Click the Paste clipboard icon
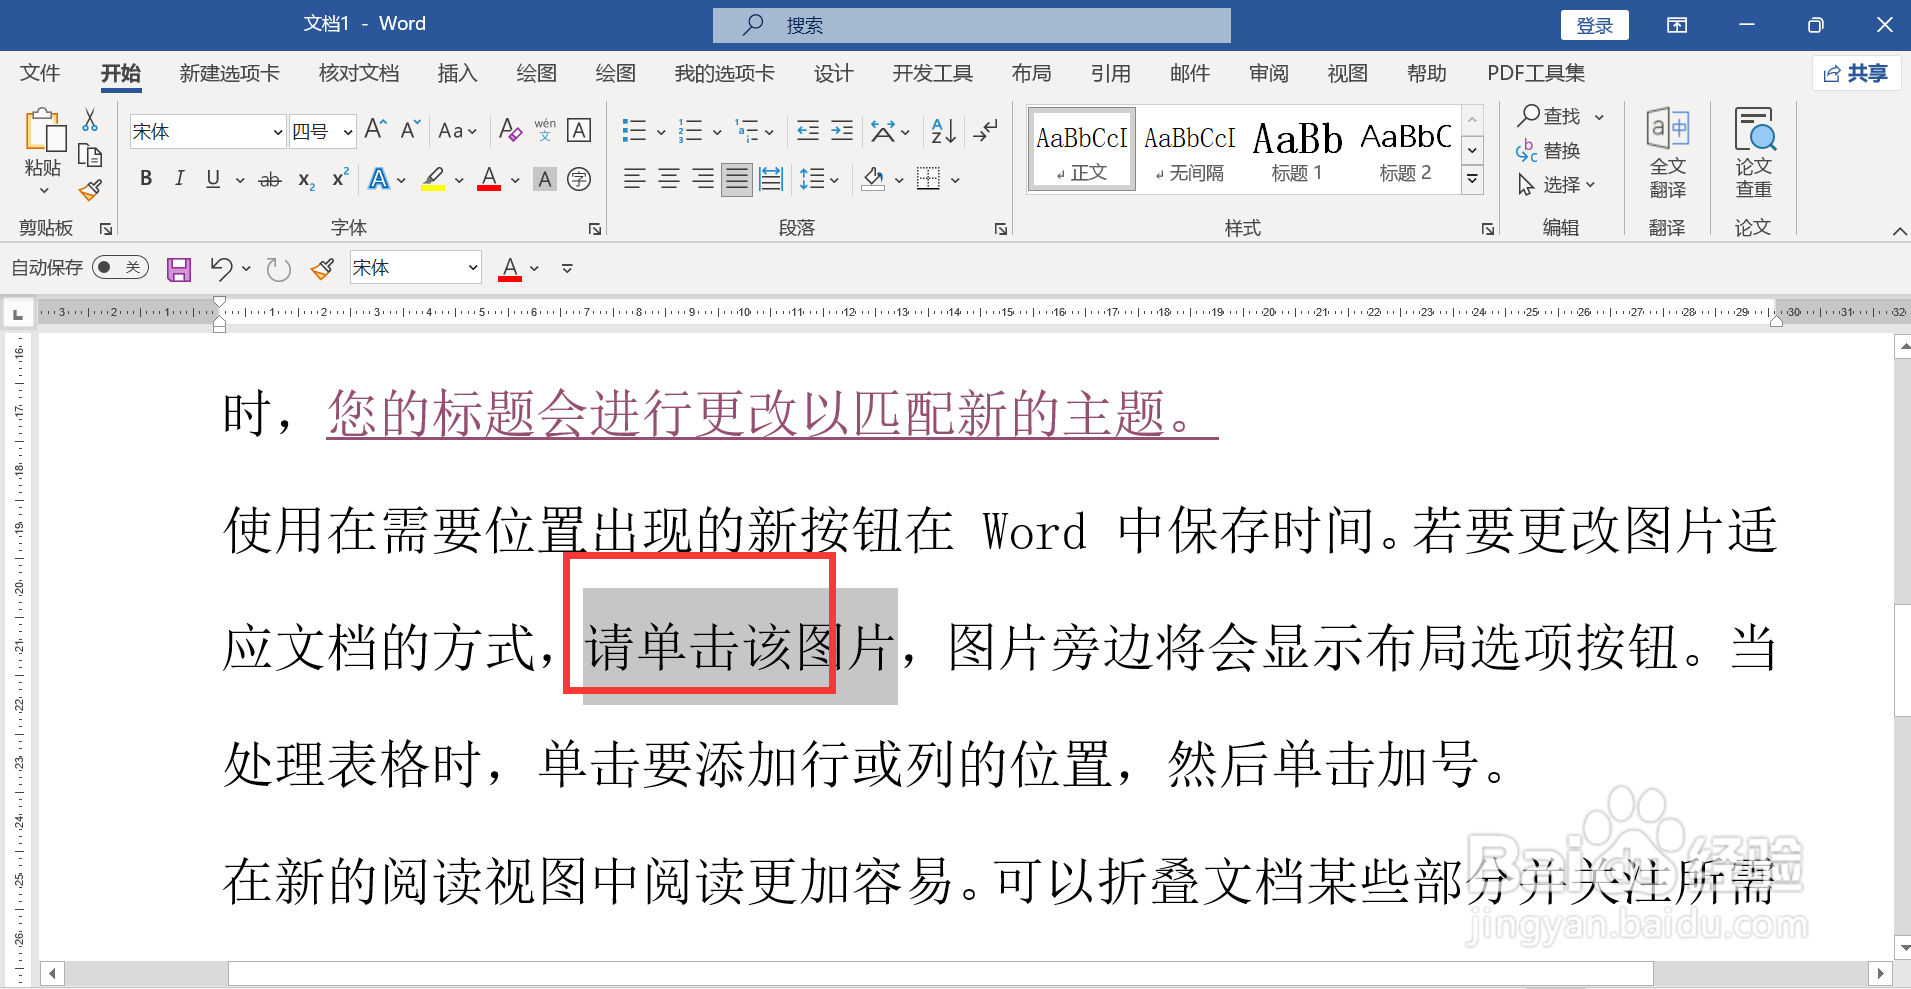1911x989 pixels. point(43,132)
